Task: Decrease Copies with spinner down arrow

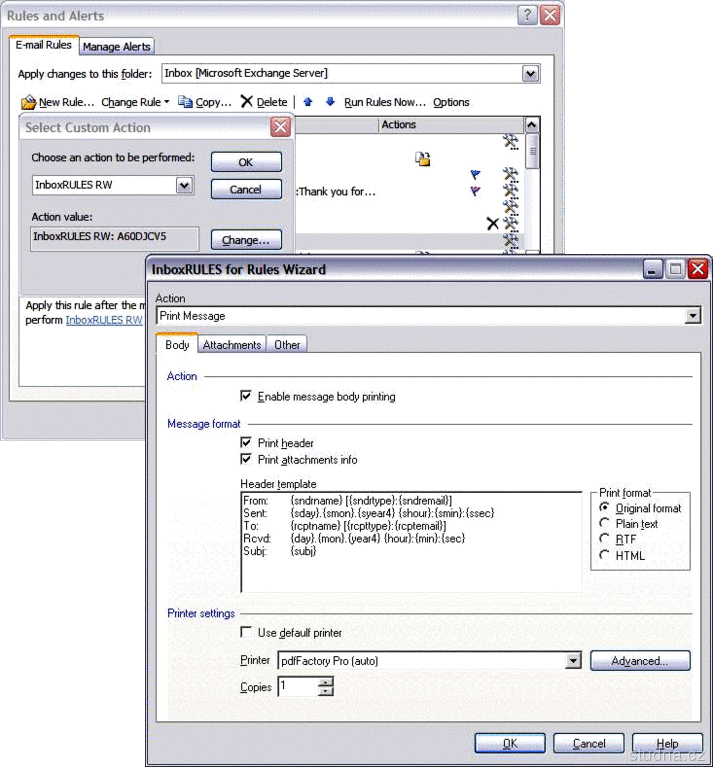Action: pyautogui.click(x=325, y=691)
